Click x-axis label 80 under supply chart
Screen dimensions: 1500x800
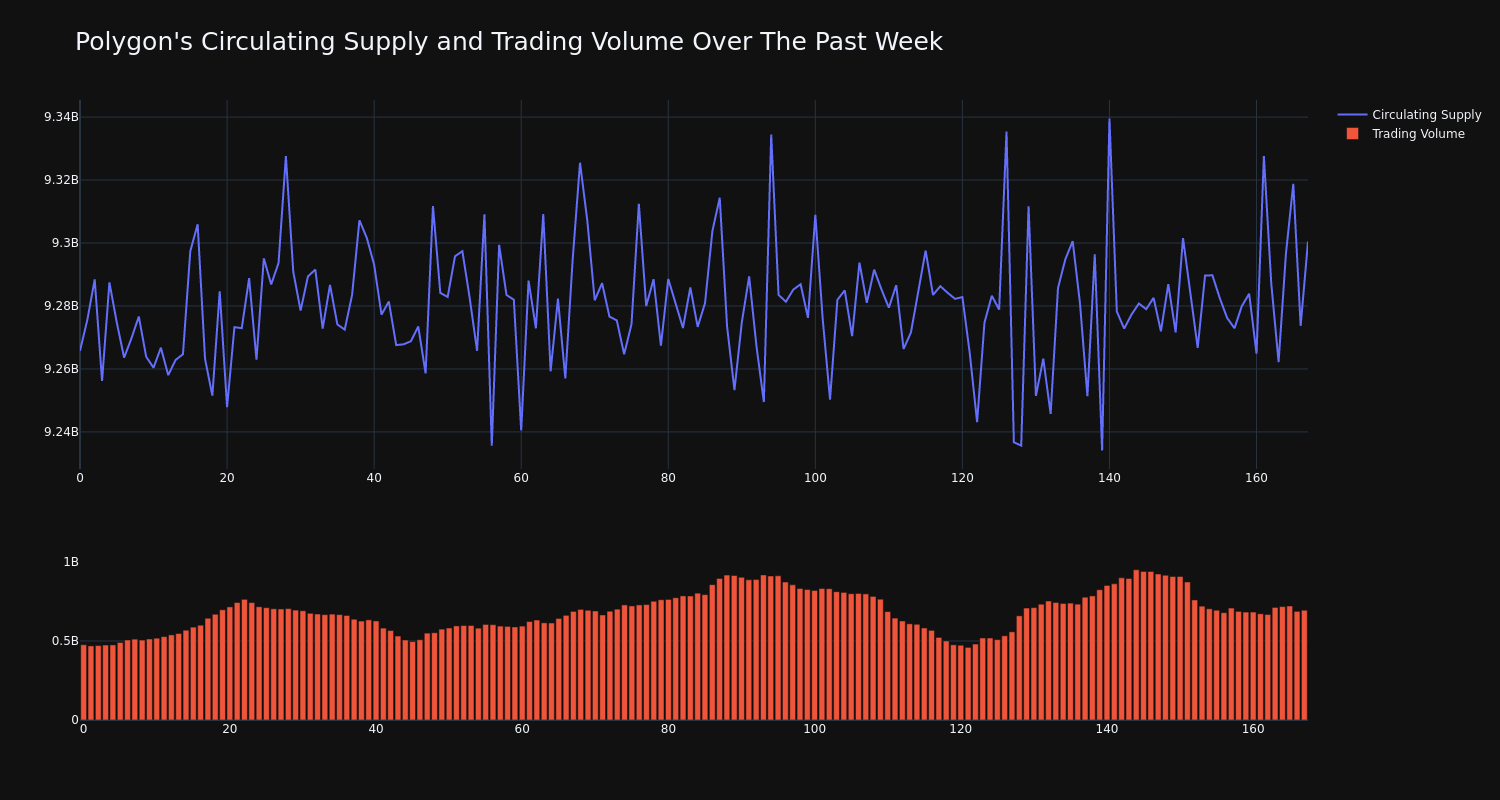click(668, 478)
